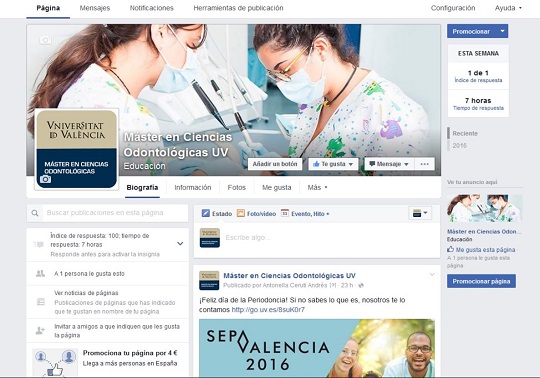Viewport: 540px width, 378px height.
Task: Open Configuración
Action: coord(453,8)
